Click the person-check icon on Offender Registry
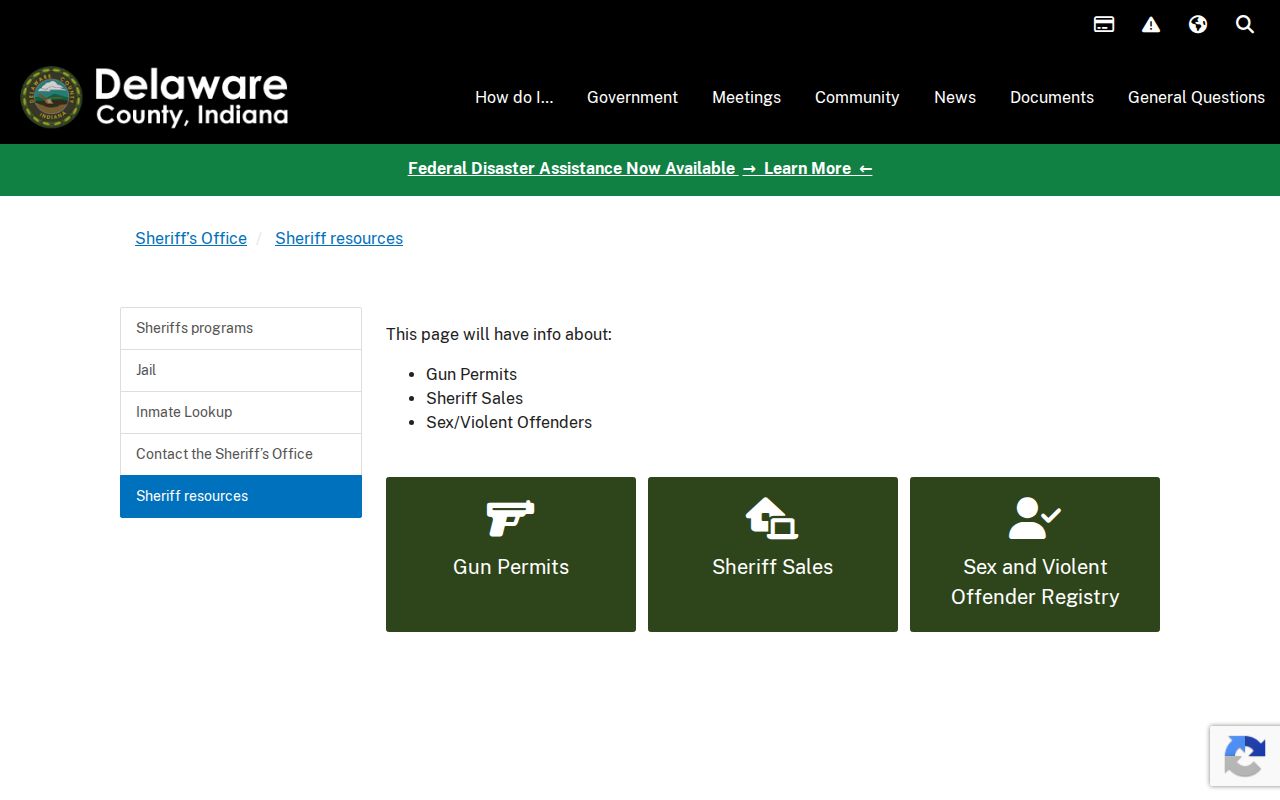This screenshot has height=800, width=1280. click(x=1035, y=518)
